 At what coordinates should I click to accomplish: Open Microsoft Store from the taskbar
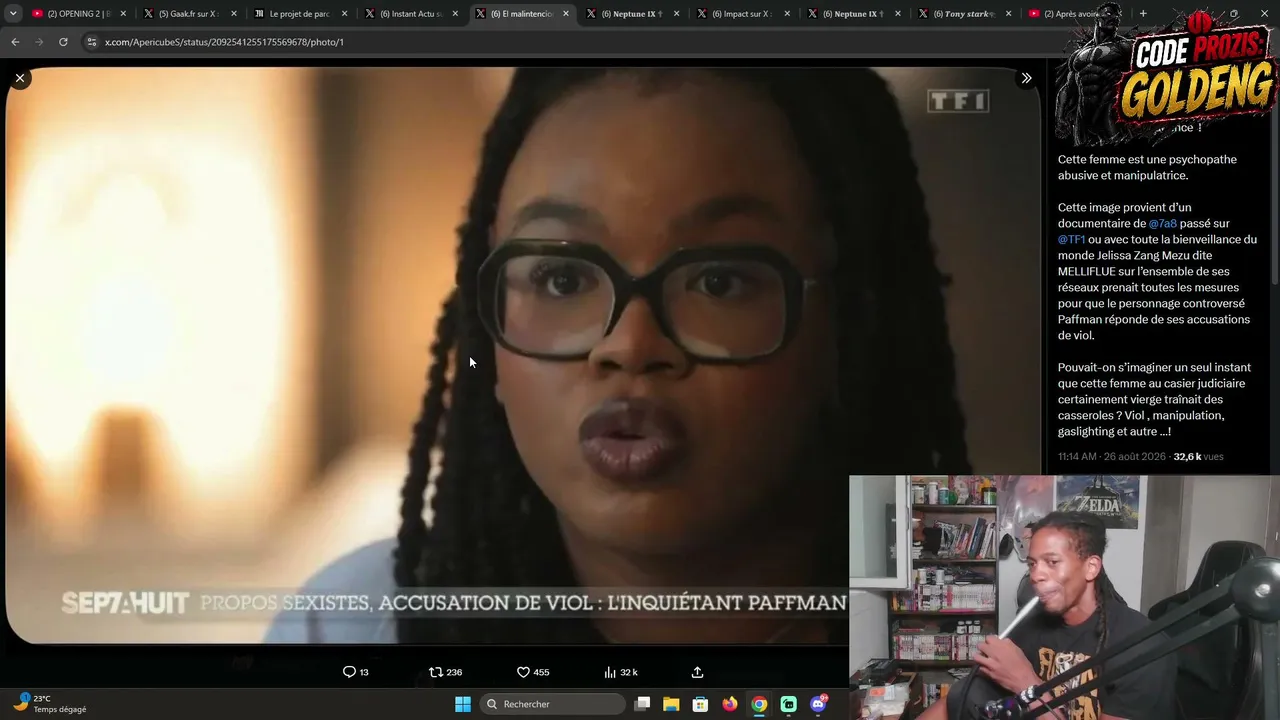700,704
